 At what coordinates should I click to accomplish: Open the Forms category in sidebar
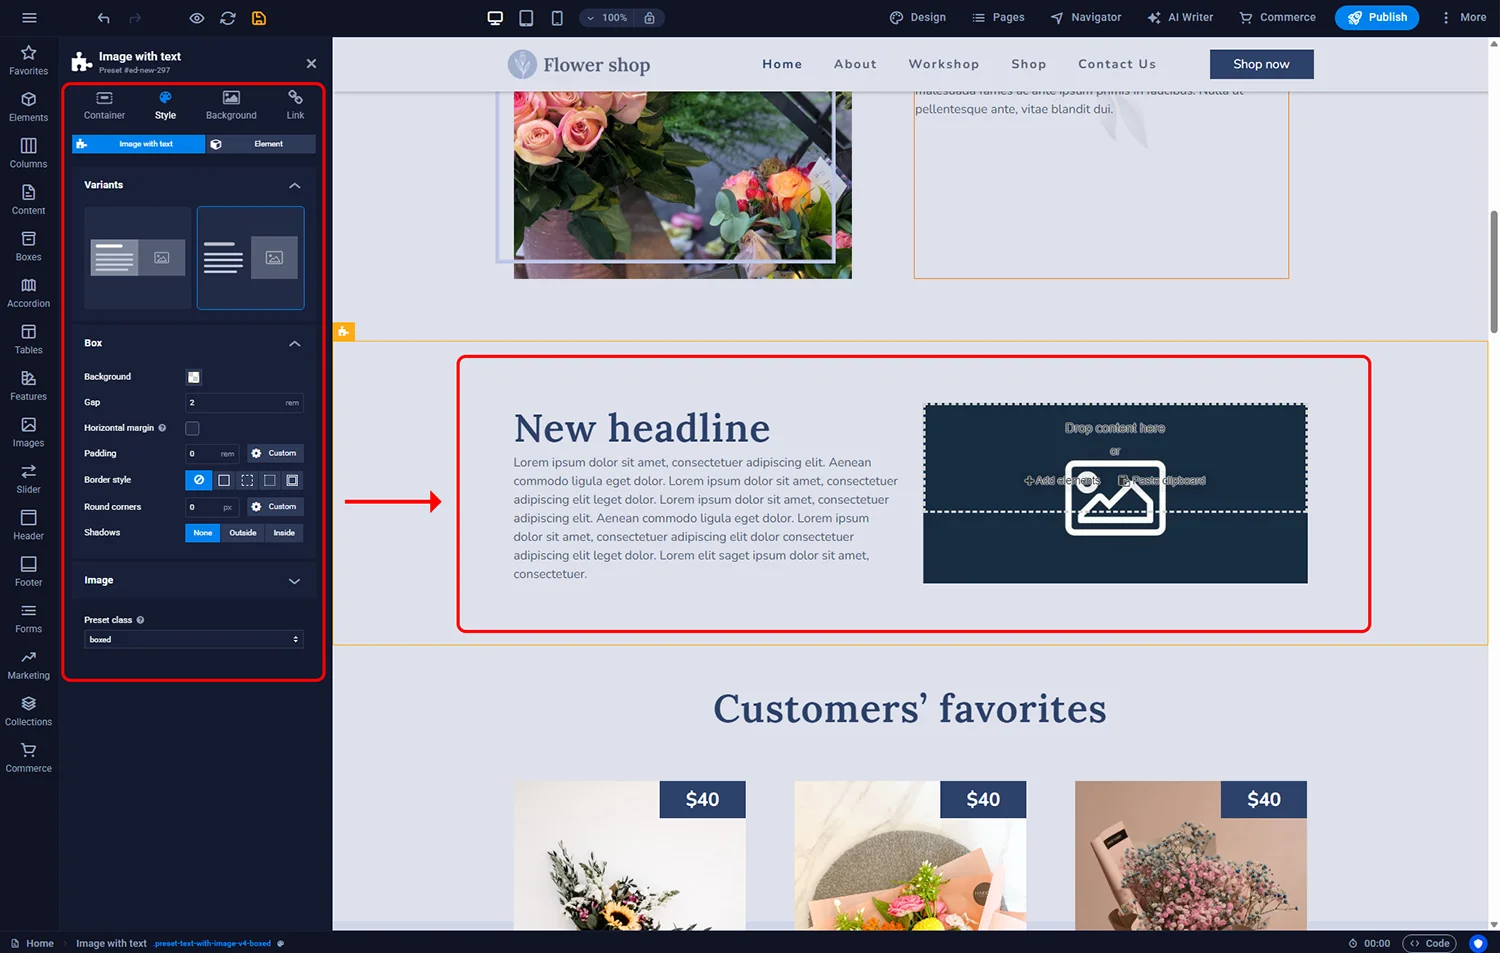pyautogui.click(x=29, y=618)
